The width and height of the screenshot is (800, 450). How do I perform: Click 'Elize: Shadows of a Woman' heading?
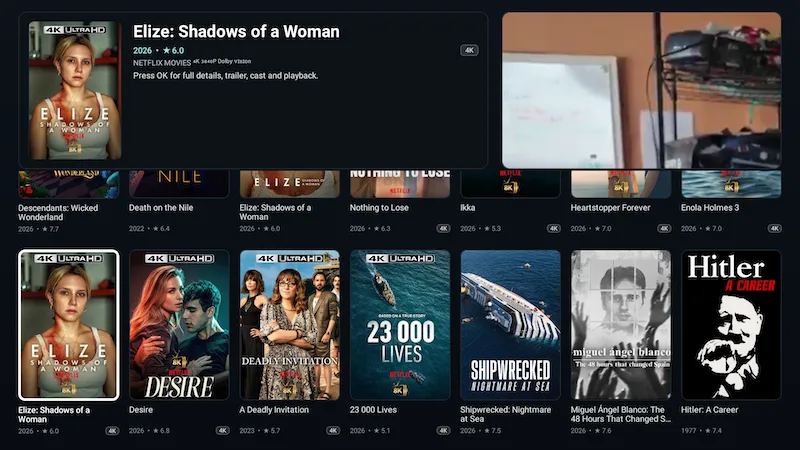236,32
